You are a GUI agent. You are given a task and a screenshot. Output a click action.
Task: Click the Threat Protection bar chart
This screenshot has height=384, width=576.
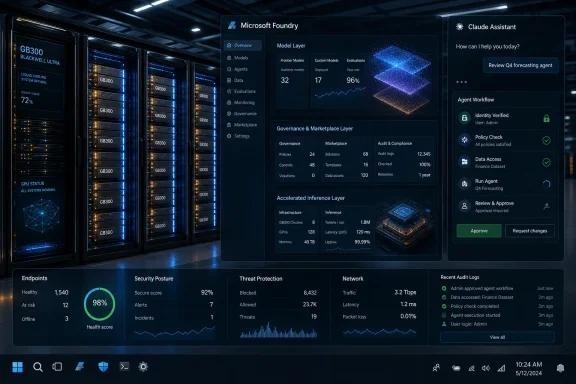pos(278,330)
